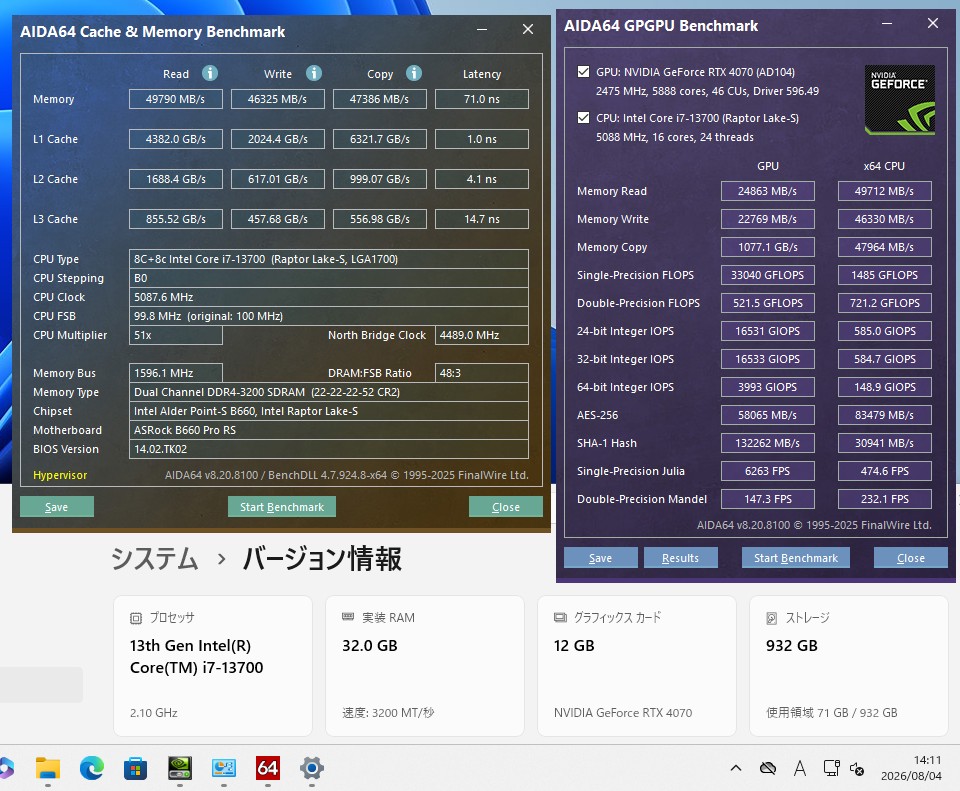Screen dimensions: 960x791
Task: Click L2 Cache write 617.01 GB/s
Action: [x=277, y=179]
